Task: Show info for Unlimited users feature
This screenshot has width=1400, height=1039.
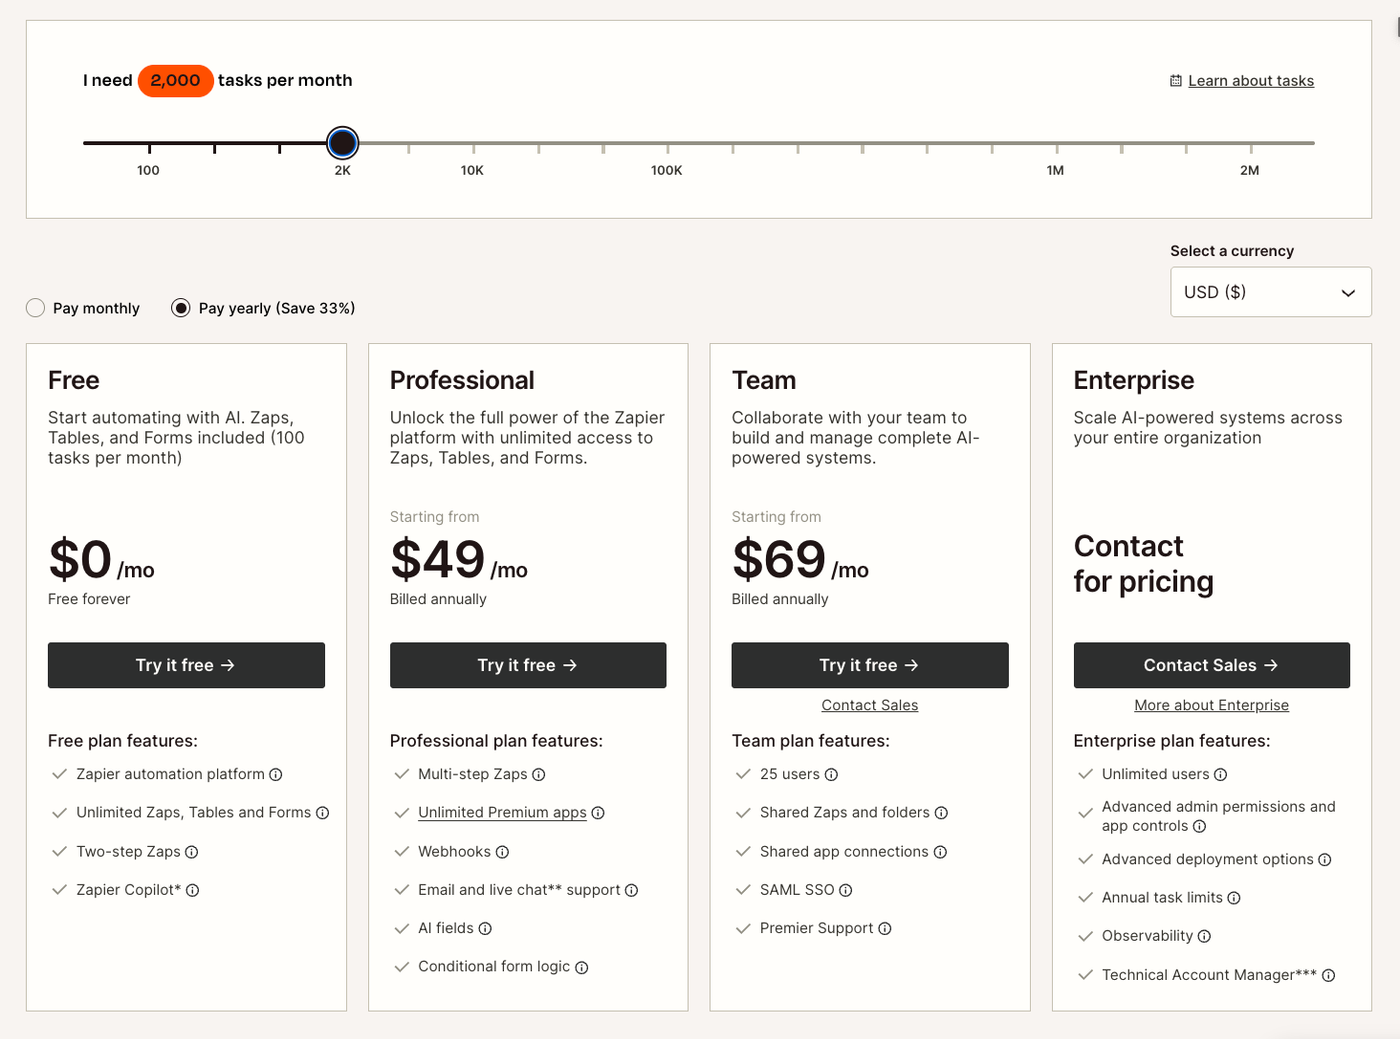Action: pyautogui.click(x=1221, y=775)
